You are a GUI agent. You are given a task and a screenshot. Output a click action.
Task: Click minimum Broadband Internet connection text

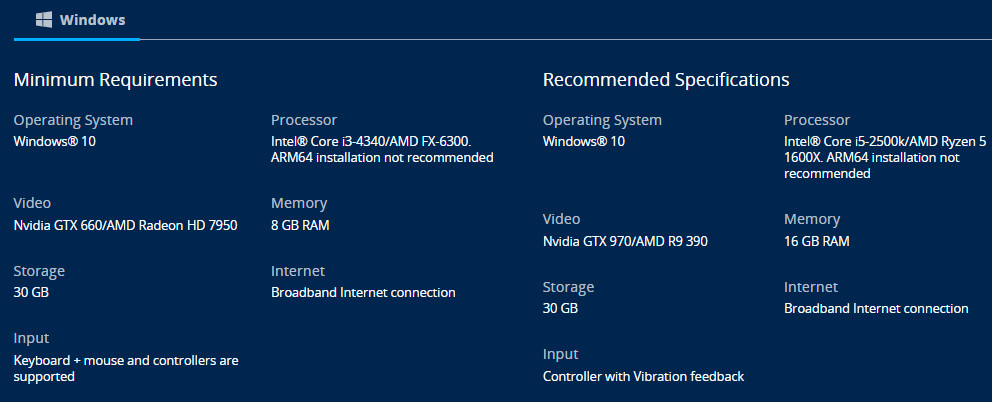[363, 292]
